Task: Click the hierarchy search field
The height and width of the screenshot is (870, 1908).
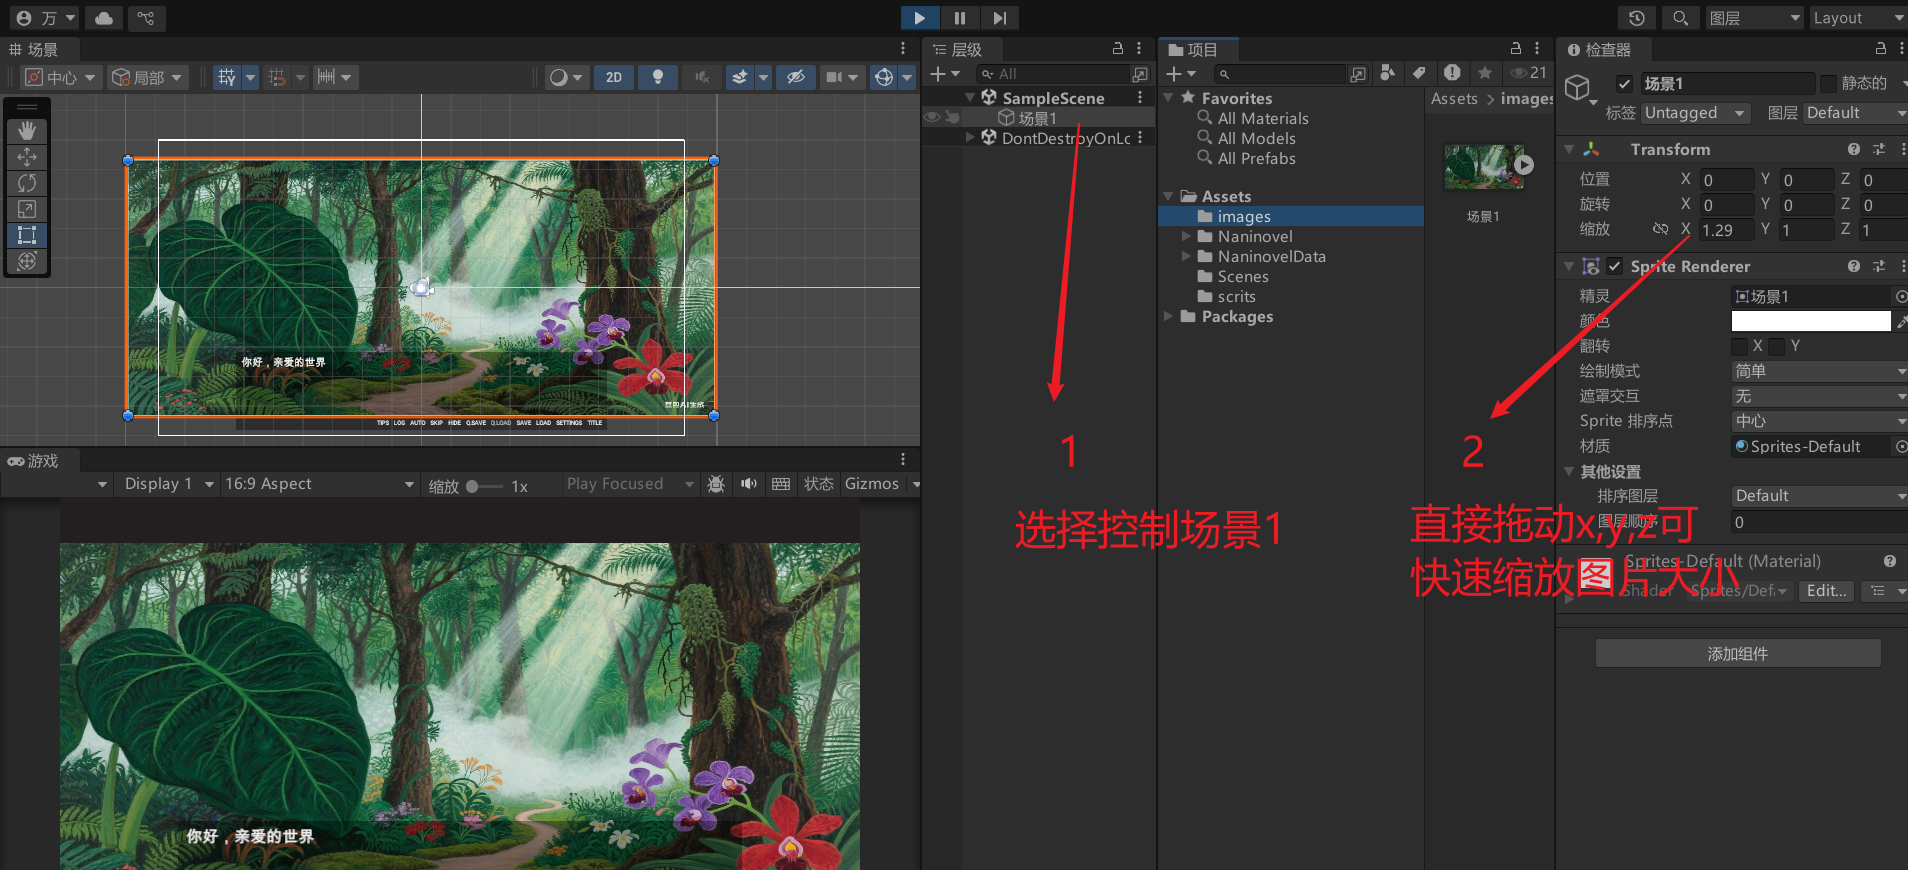Action: (x=1052, y=74)
